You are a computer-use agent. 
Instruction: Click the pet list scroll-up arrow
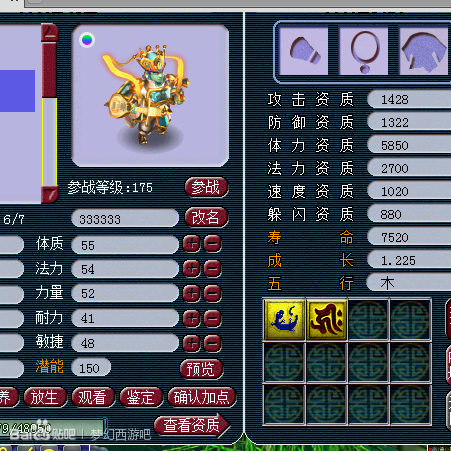50,32
